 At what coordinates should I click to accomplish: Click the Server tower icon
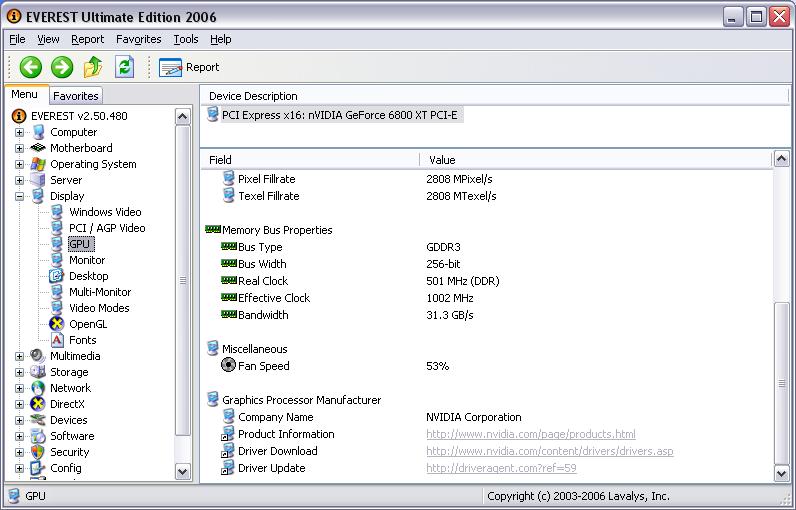(x=38, y=180)
